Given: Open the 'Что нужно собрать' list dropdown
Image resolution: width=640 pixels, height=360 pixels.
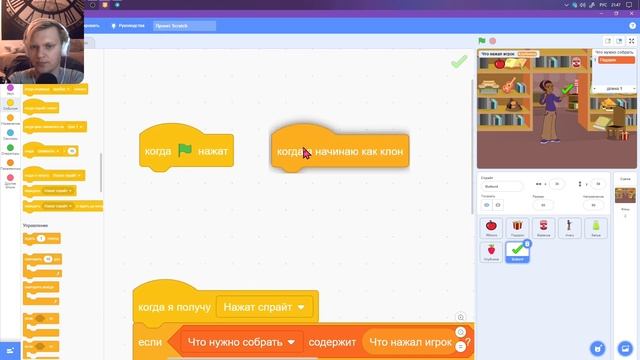Looking at the screenshot, I should 241,342.
